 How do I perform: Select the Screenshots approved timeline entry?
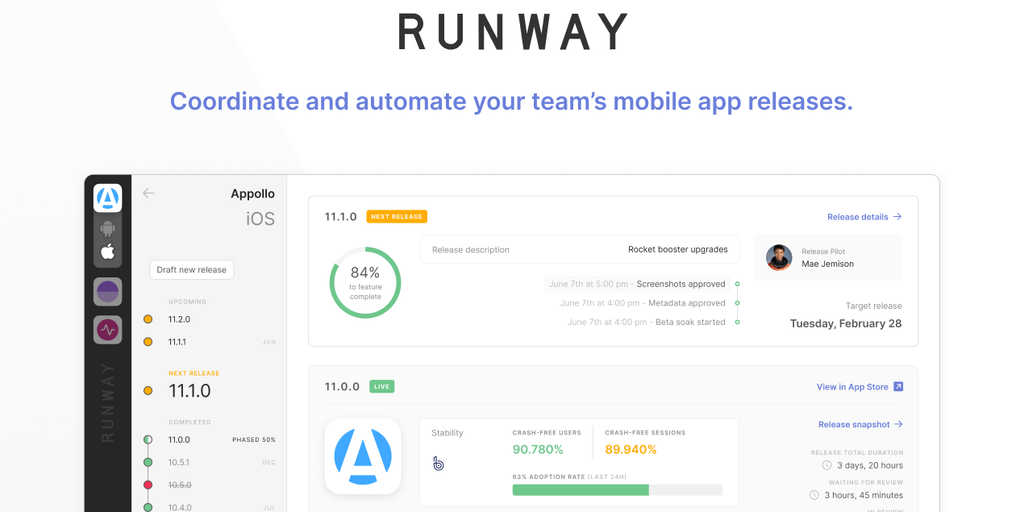click(637, 284)
